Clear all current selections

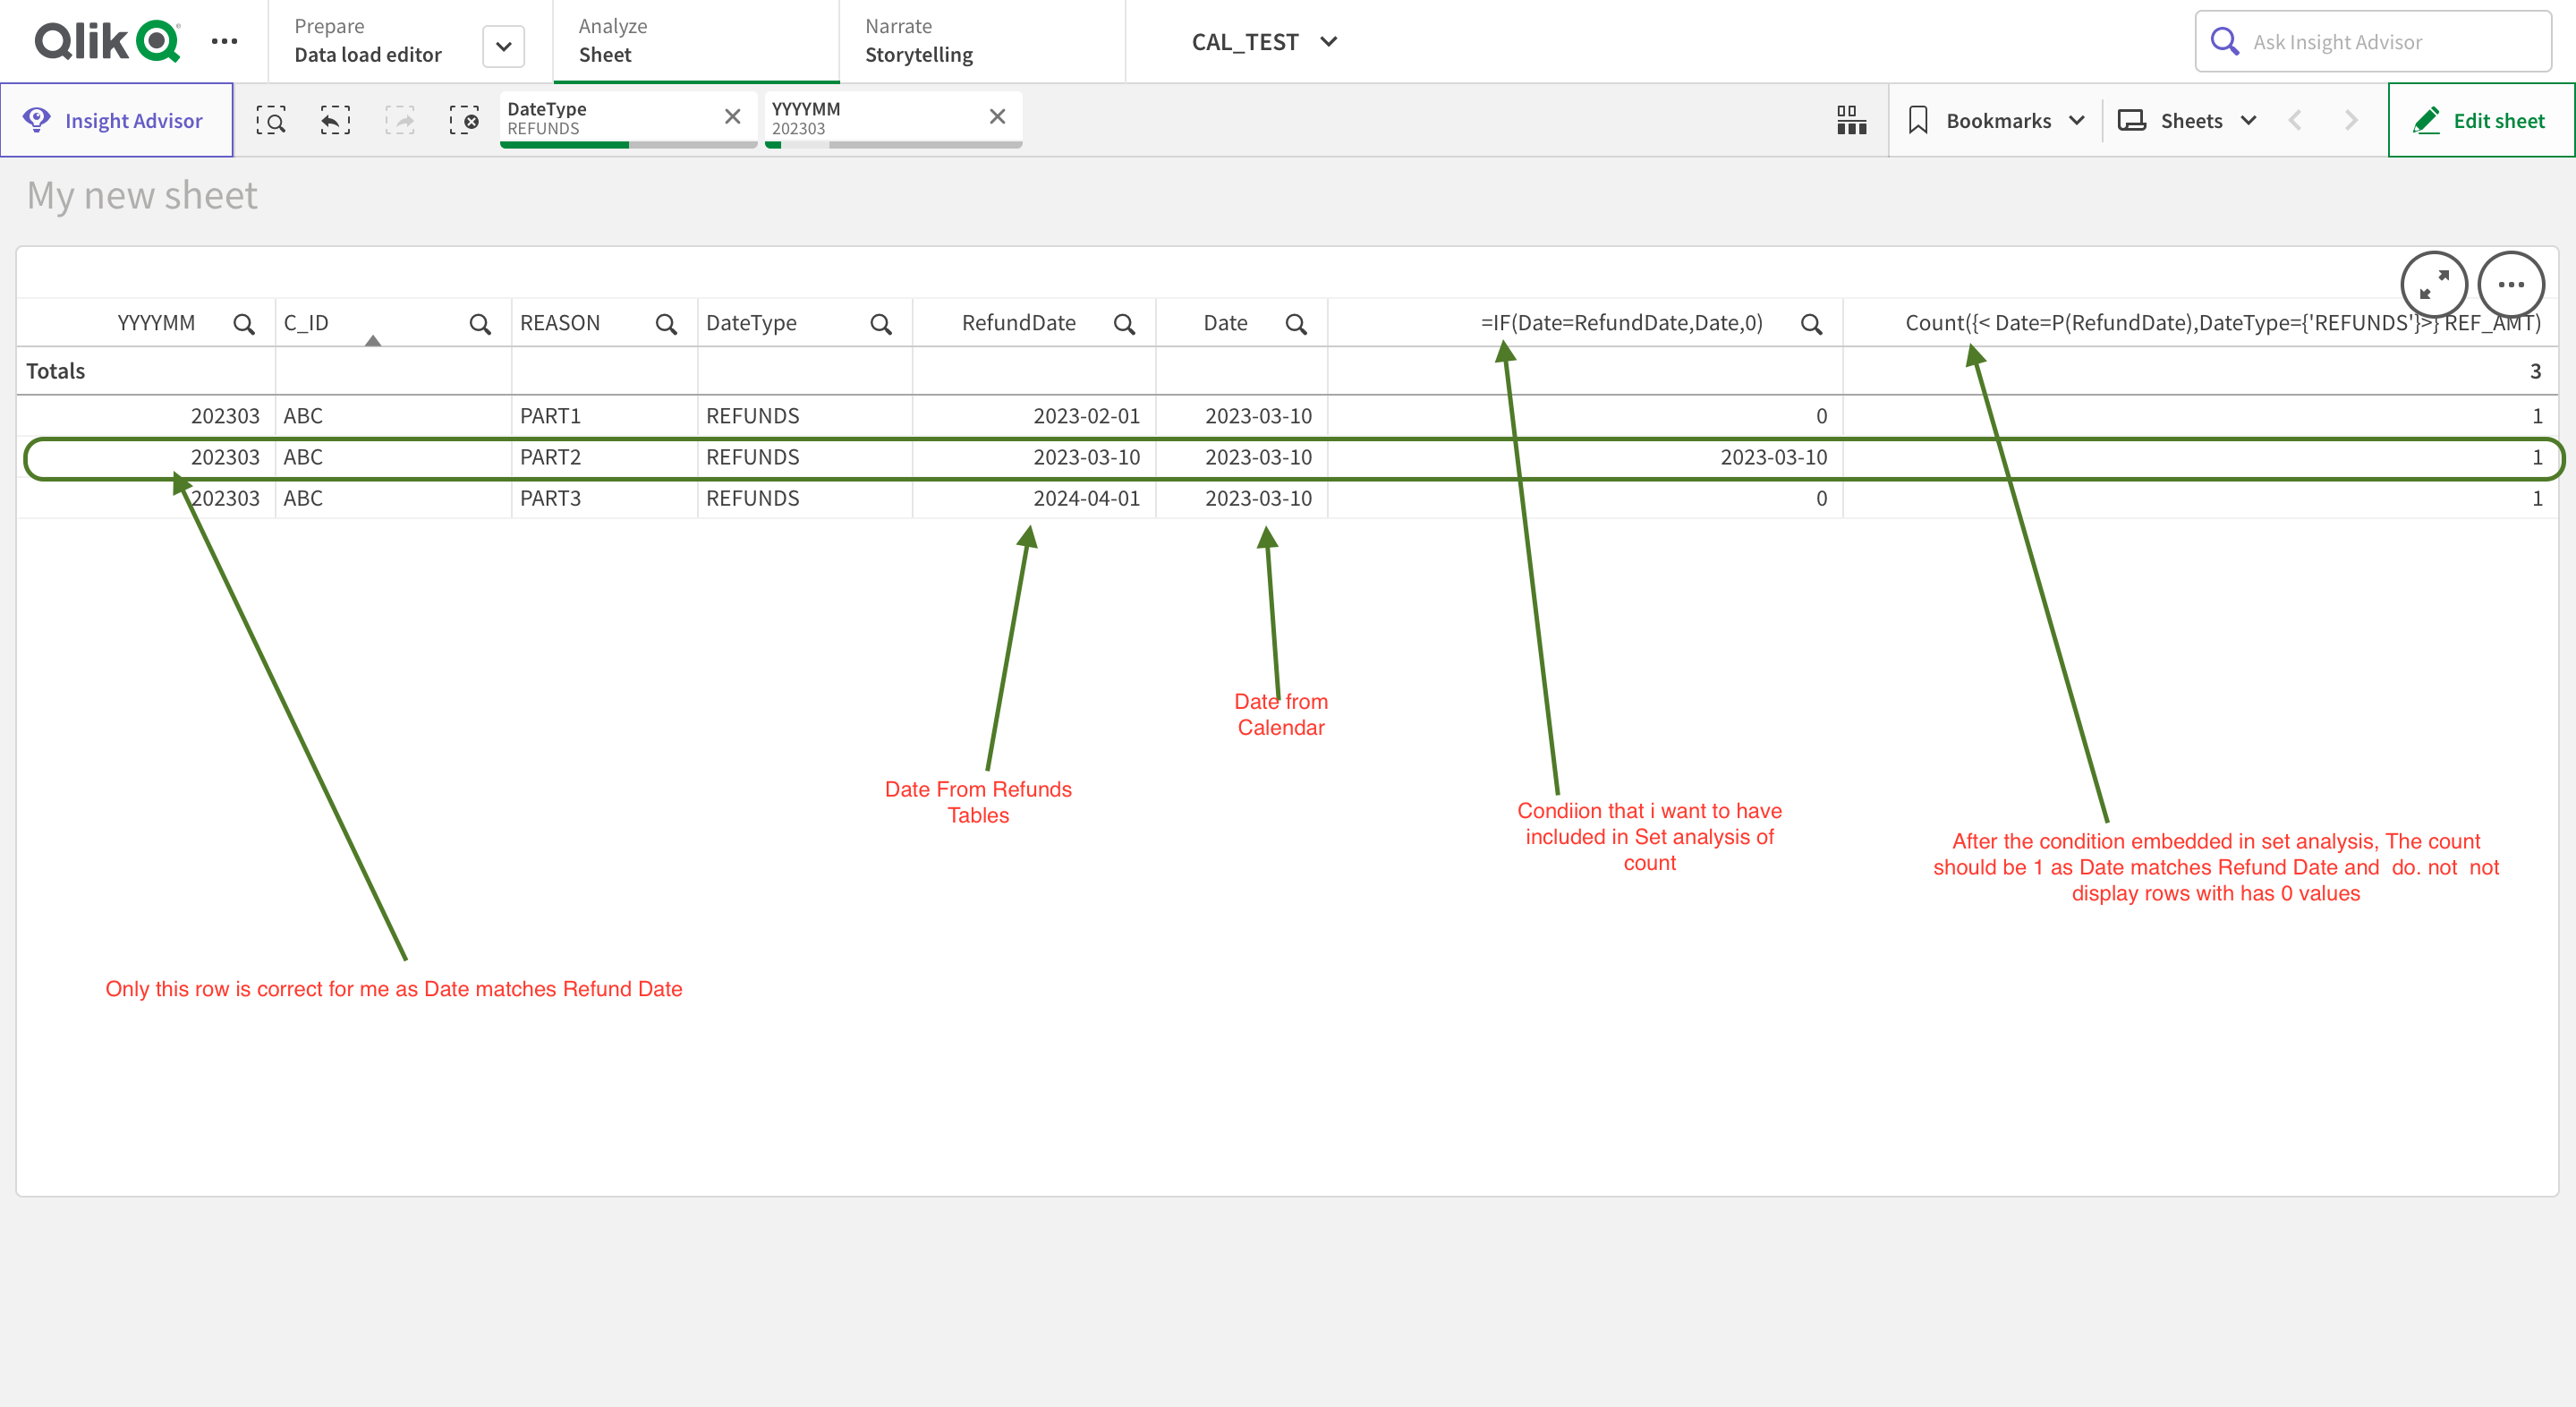pyautogui.click(x=465, y=120)
